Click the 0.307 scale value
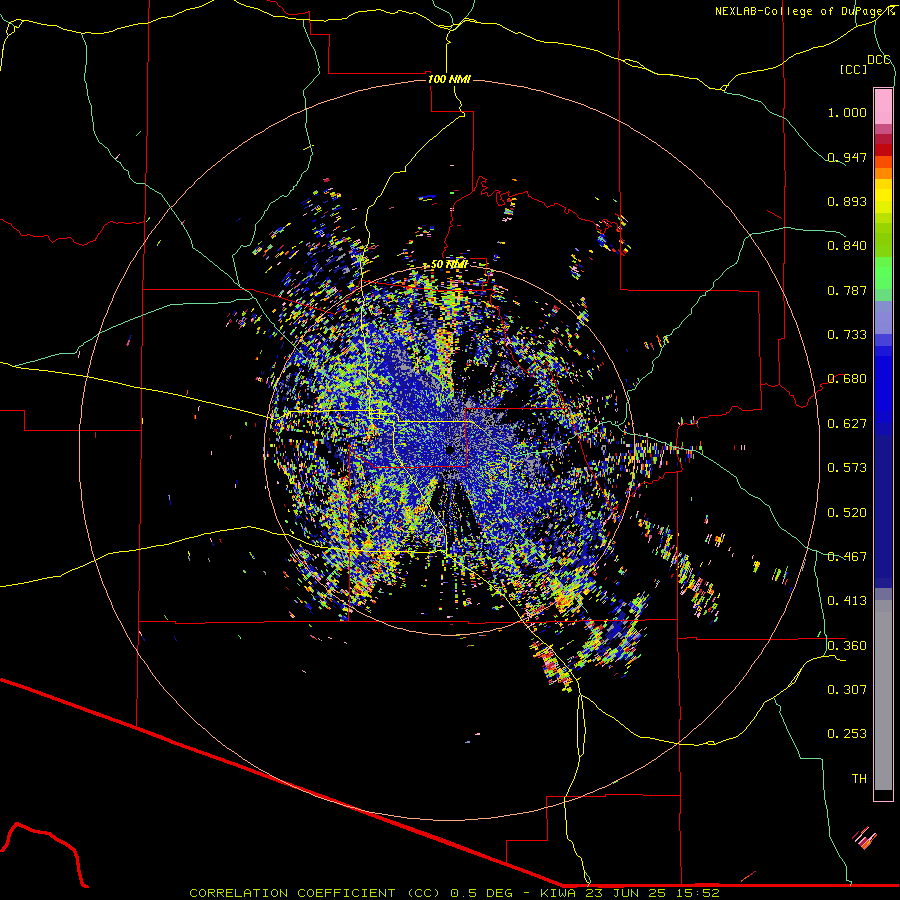The width and height of the screenshot is (900, 900). (x=847, y=690)
